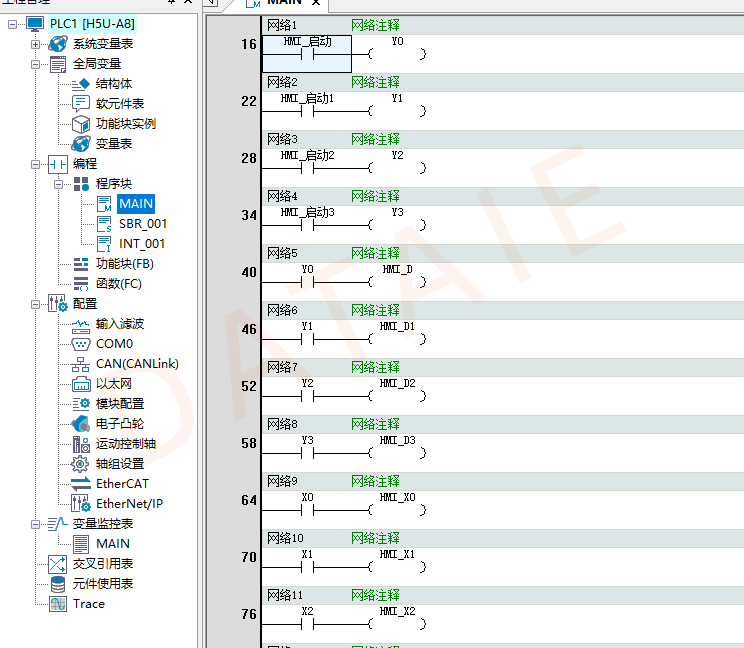Click the PLC1 [H5U-A8] label

point(93,24)
